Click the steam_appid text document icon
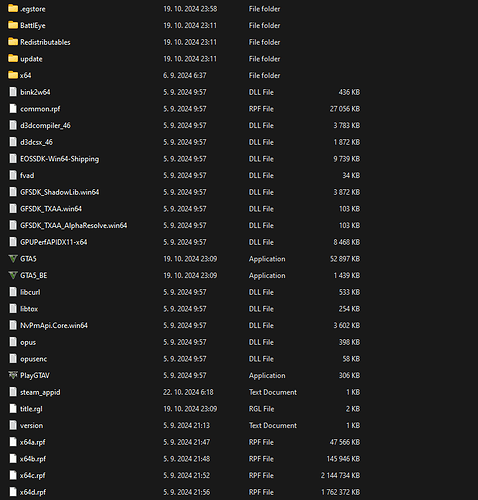Image resolution: width=478 pixels, height=500 pixels. click(13, 392)
